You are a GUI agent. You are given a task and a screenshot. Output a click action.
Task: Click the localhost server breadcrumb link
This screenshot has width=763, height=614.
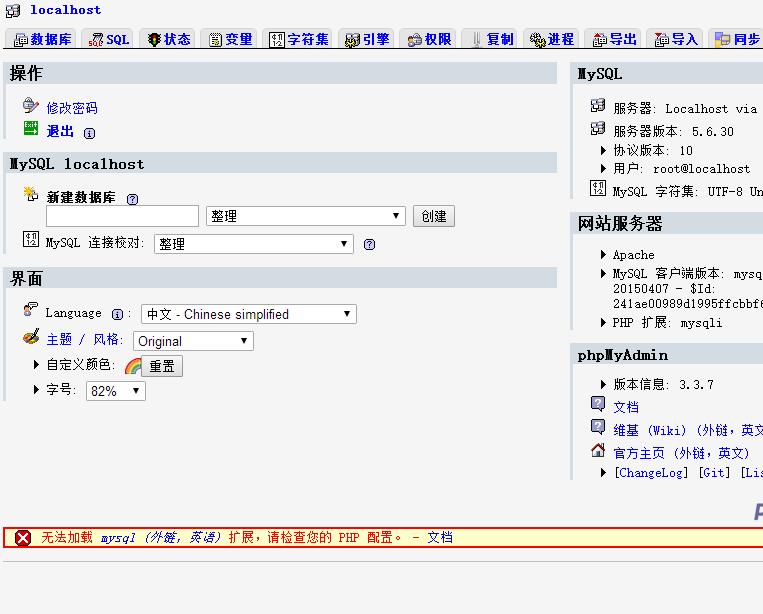66,10
